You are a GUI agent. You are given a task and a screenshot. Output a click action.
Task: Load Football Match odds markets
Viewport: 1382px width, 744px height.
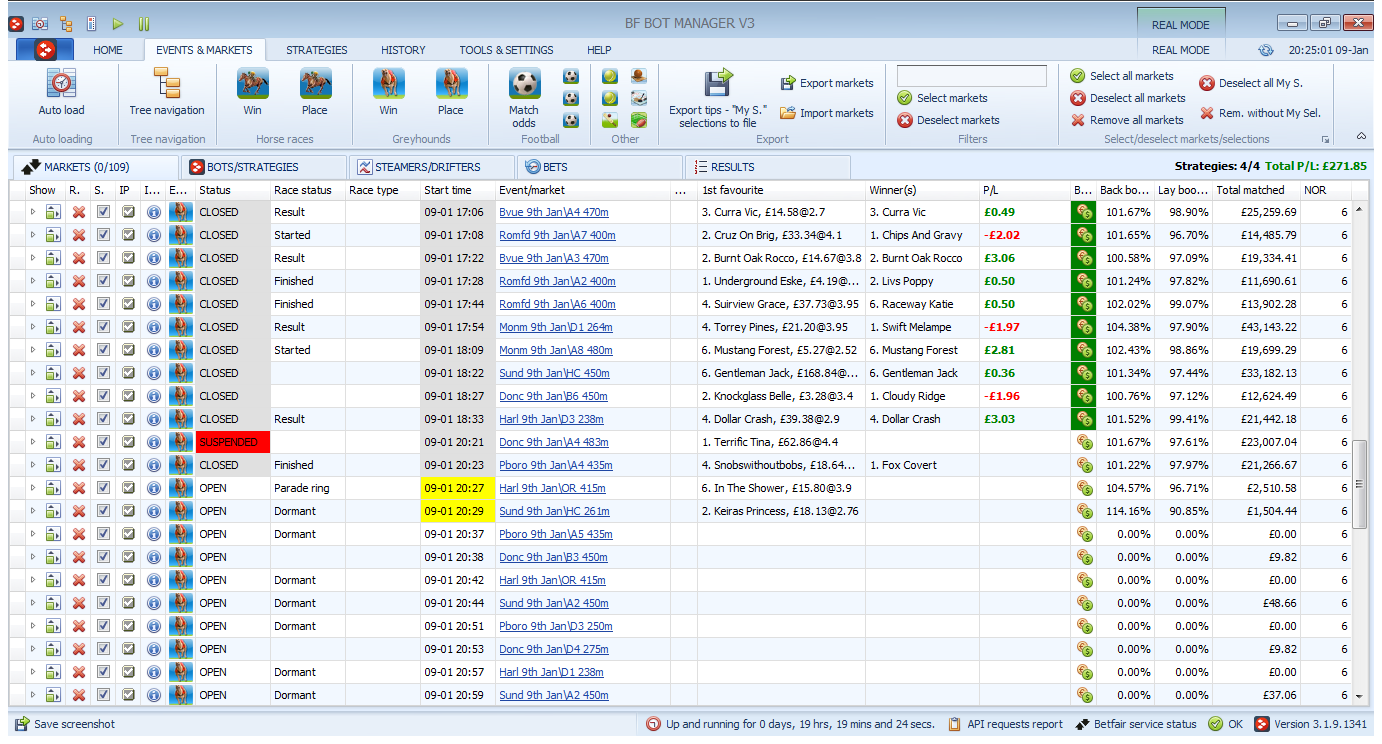tap(524, 98)
